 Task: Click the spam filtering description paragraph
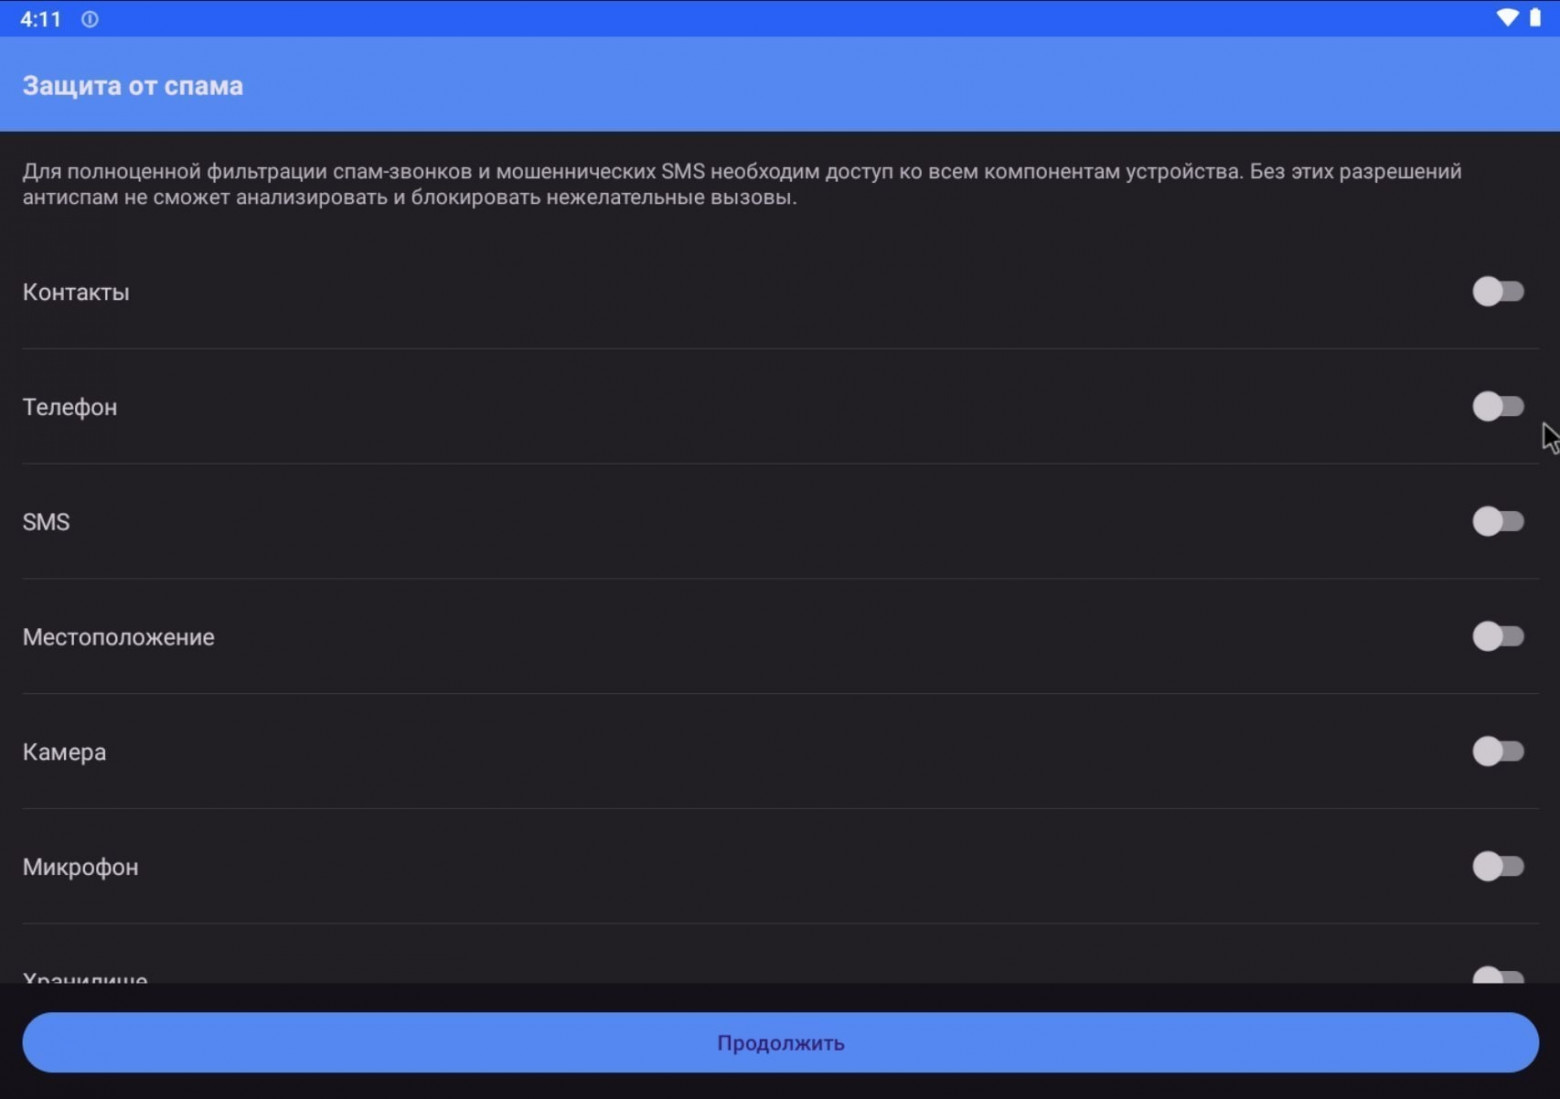click(x=742, y=184)
